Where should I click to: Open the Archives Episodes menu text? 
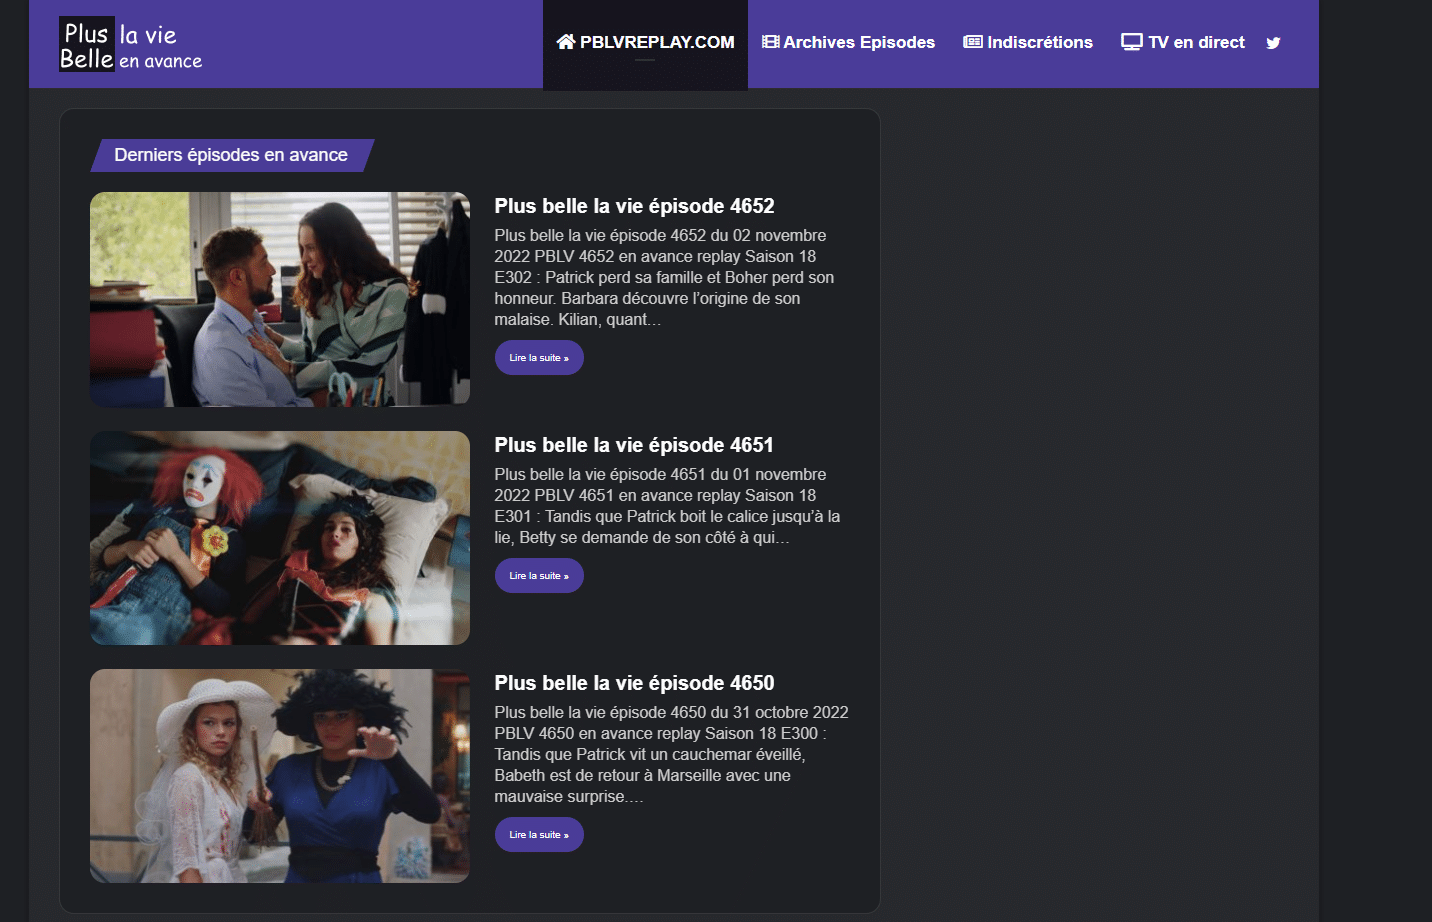[x=859, y=42]
